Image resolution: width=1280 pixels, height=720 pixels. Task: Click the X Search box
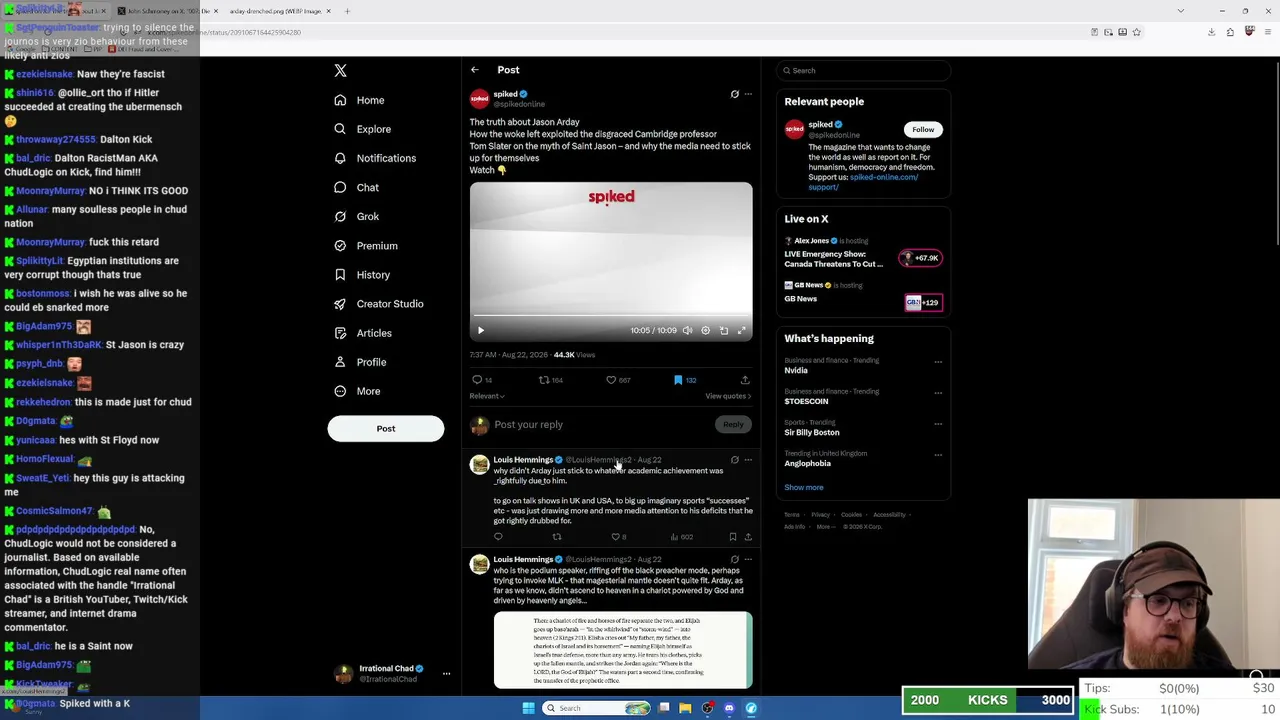click(864, 70)
